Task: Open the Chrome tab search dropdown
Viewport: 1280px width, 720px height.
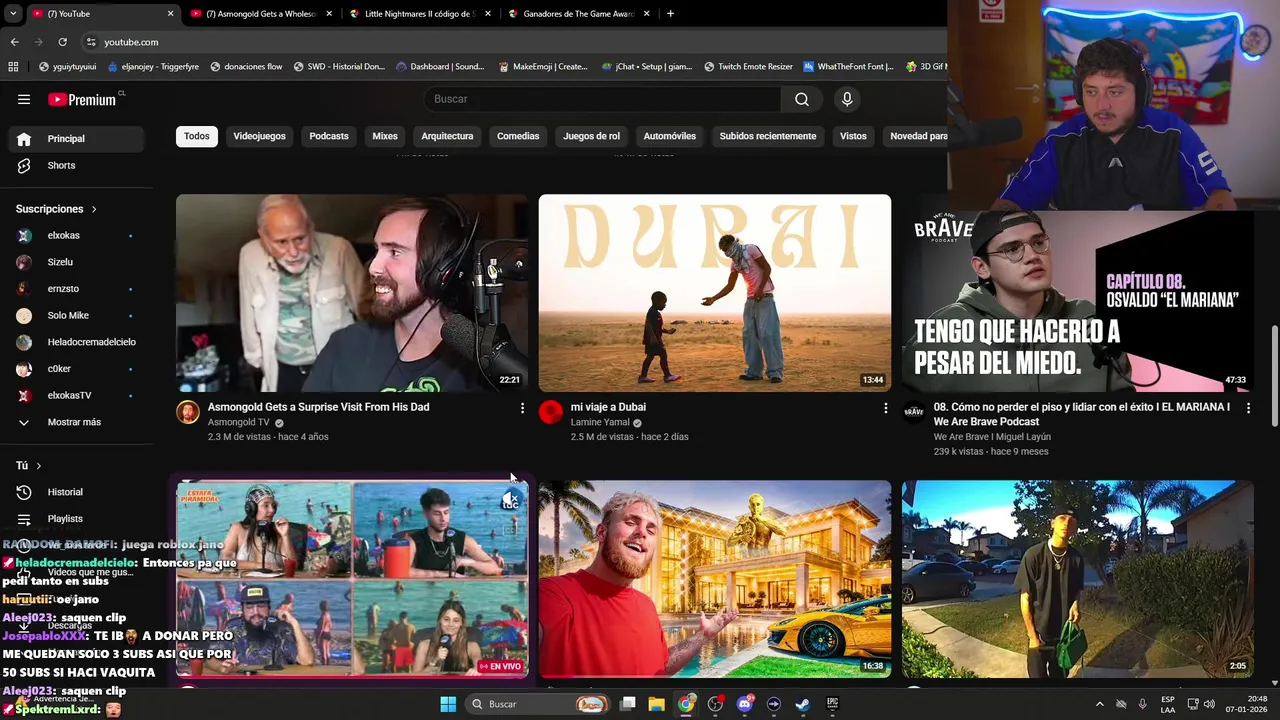Action: 14,14
